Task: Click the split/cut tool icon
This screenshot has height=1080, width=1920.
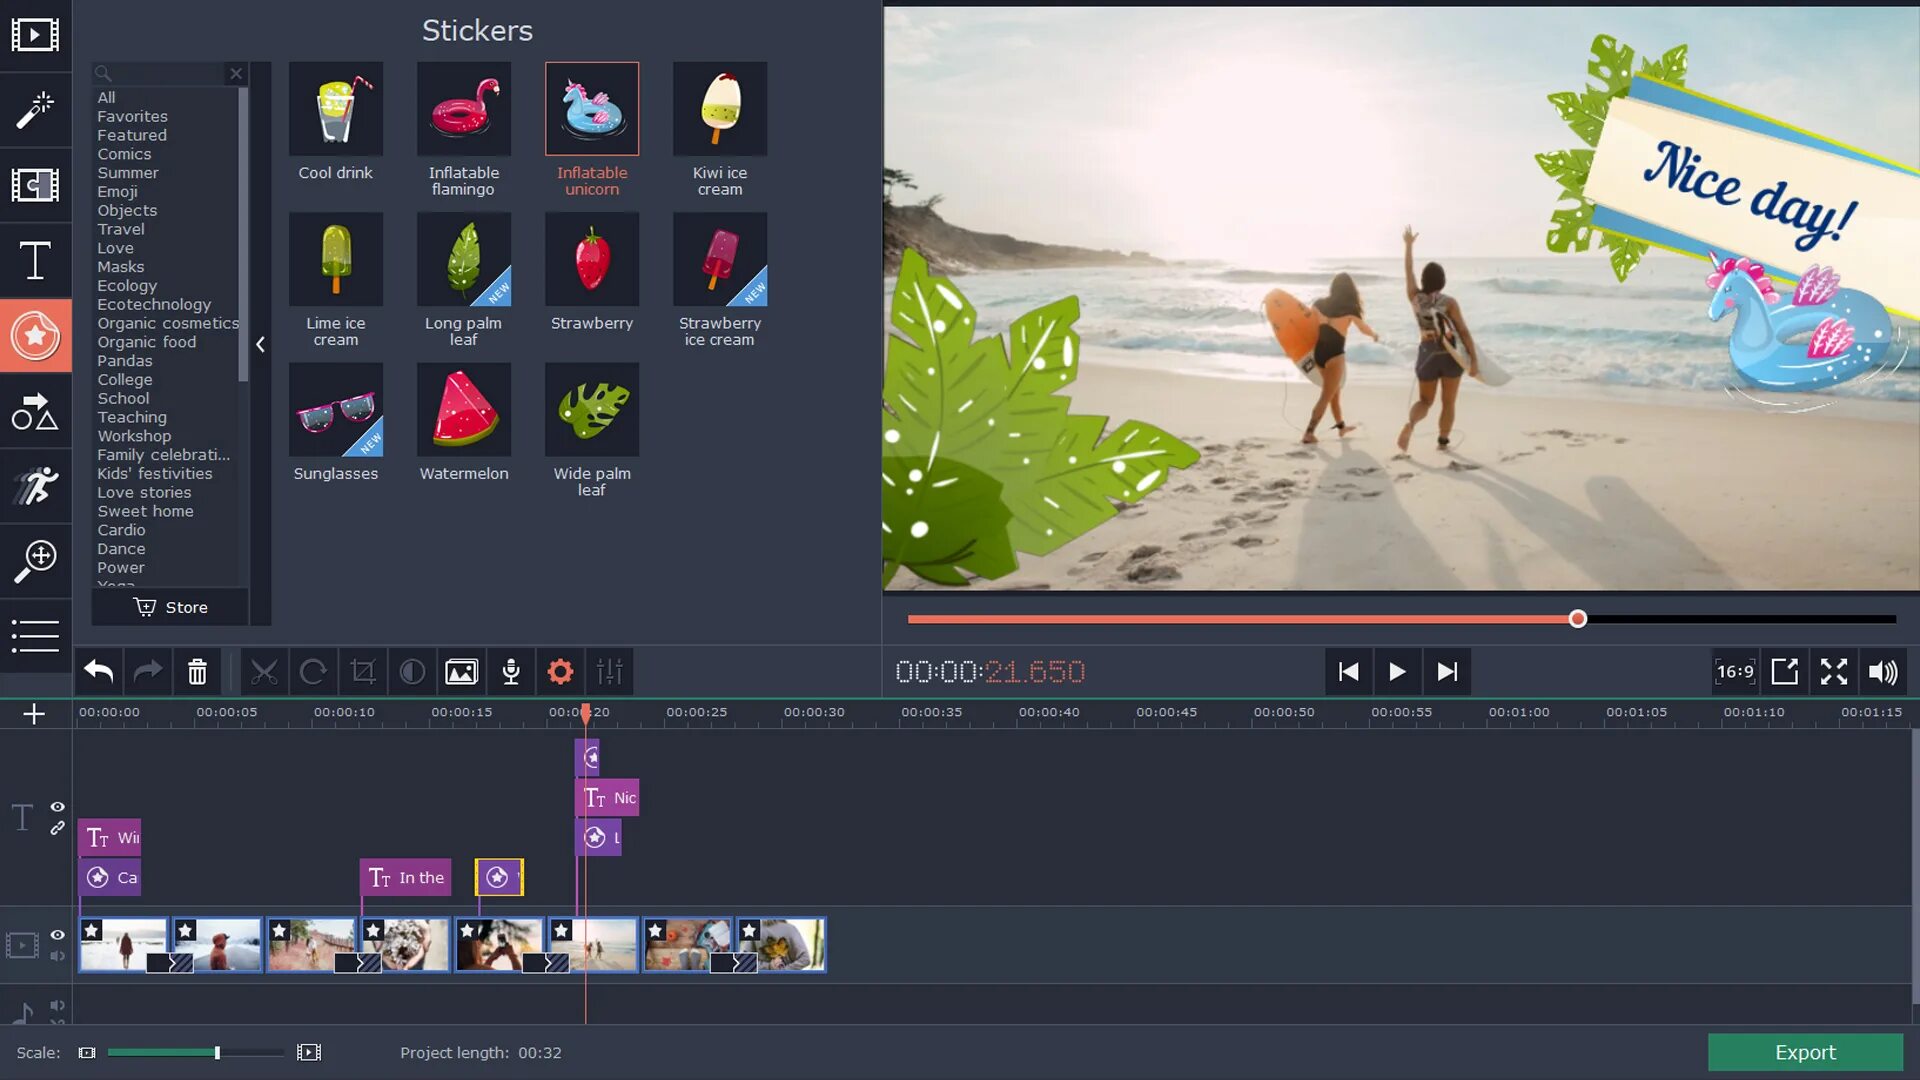Action: 262,671
